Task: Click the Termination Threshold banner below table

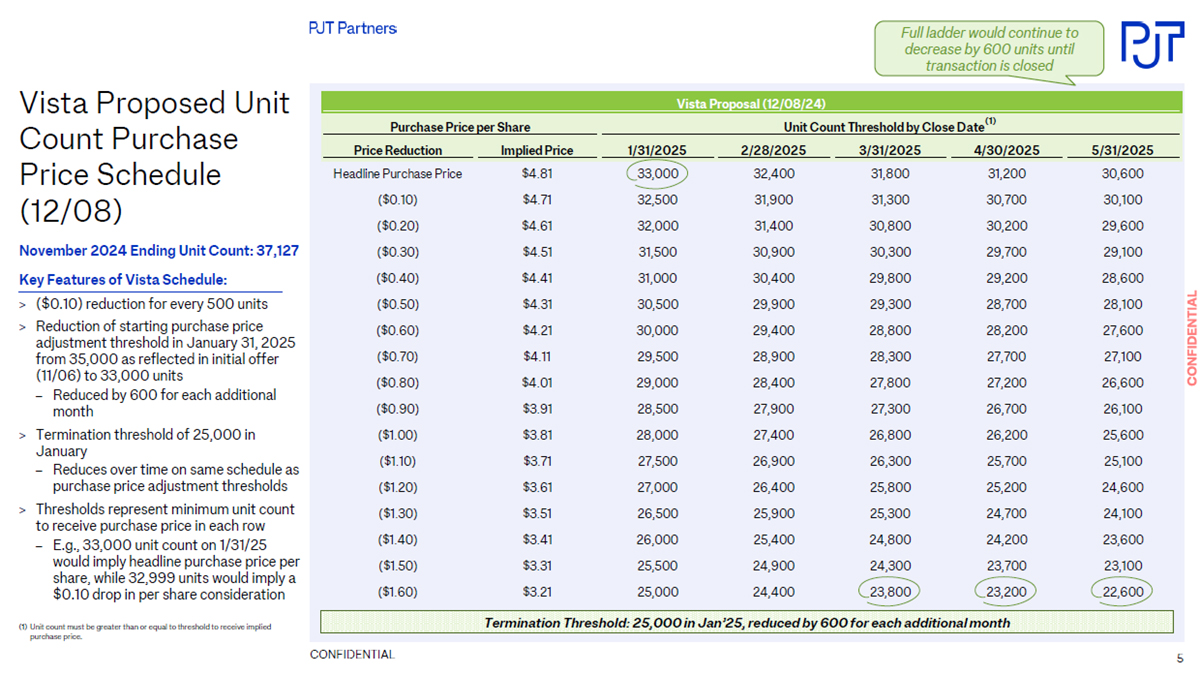Action: point(746,623)
